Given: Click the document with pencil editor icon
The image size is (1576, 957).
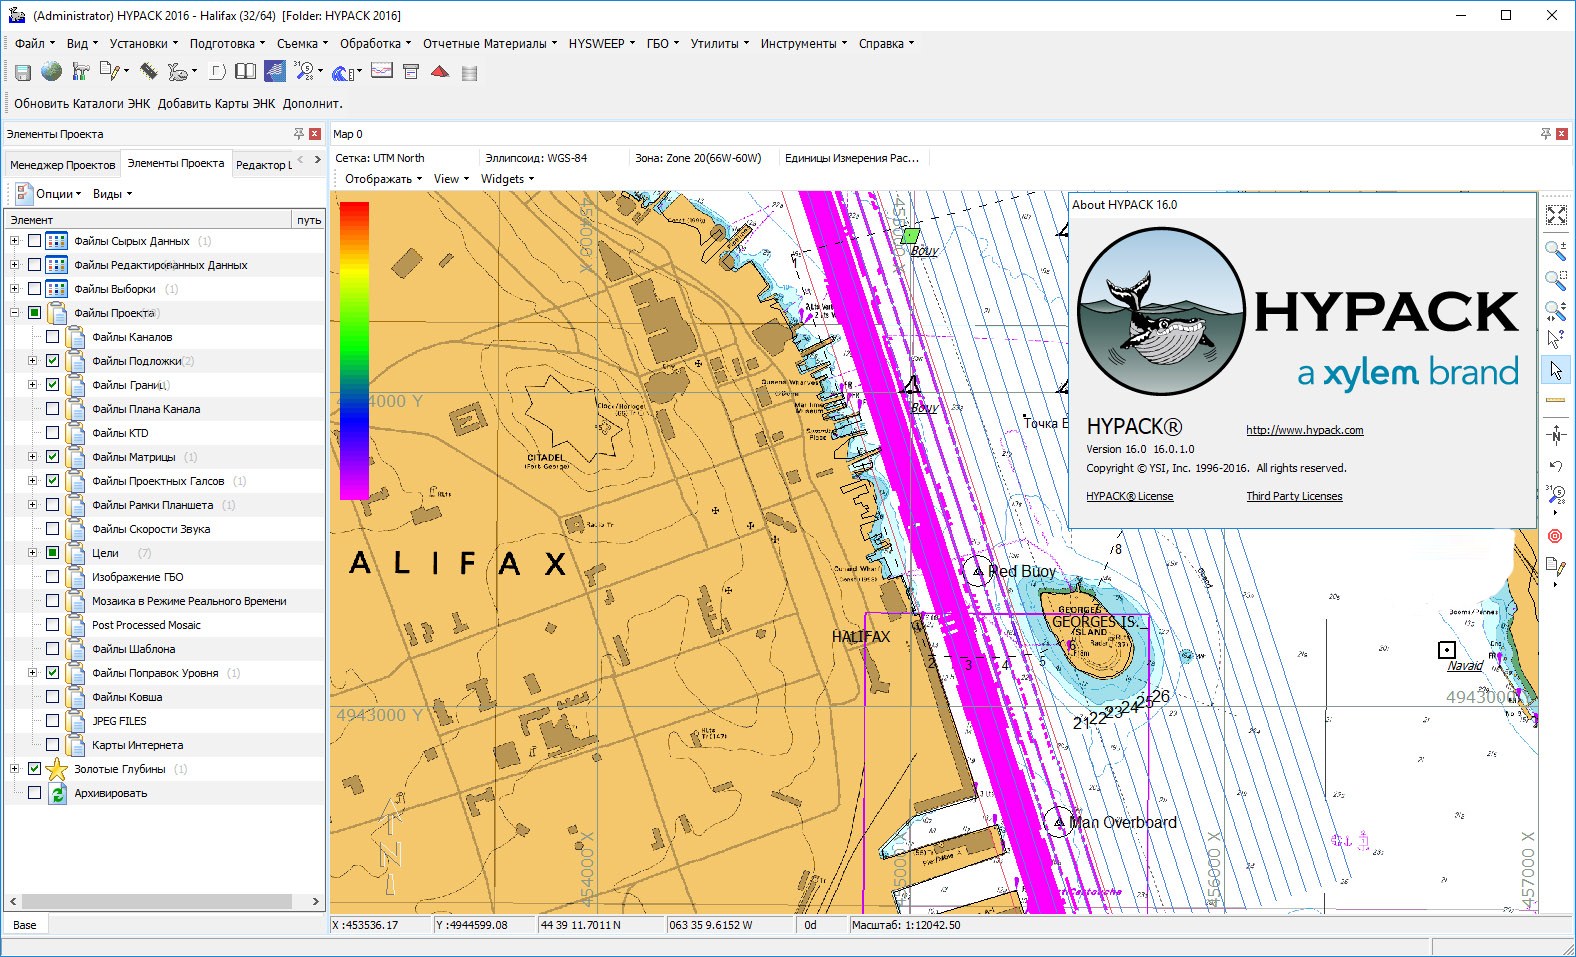Looking at the screenshot, I should [110, 72].
